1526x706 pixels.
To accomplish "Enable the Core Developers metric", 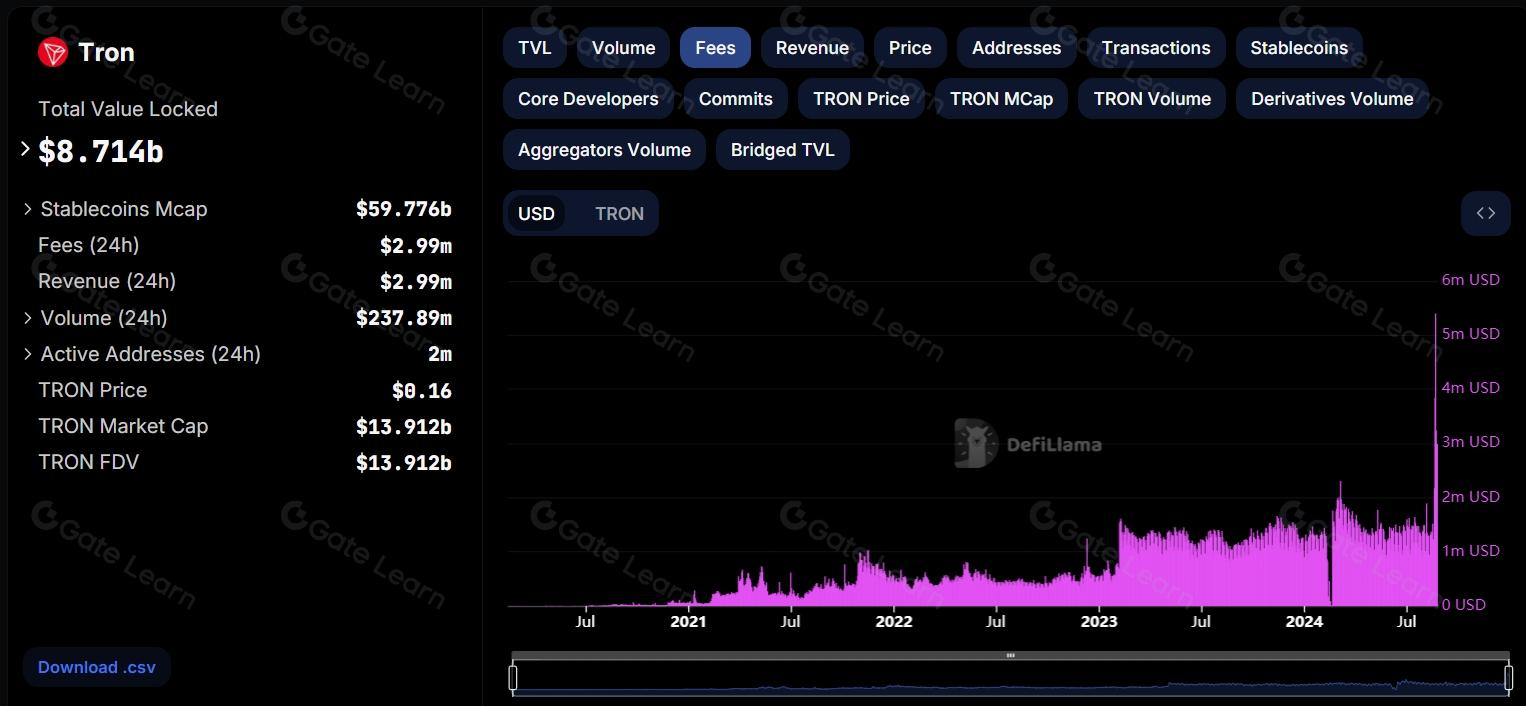I will [x=588, y=99].
